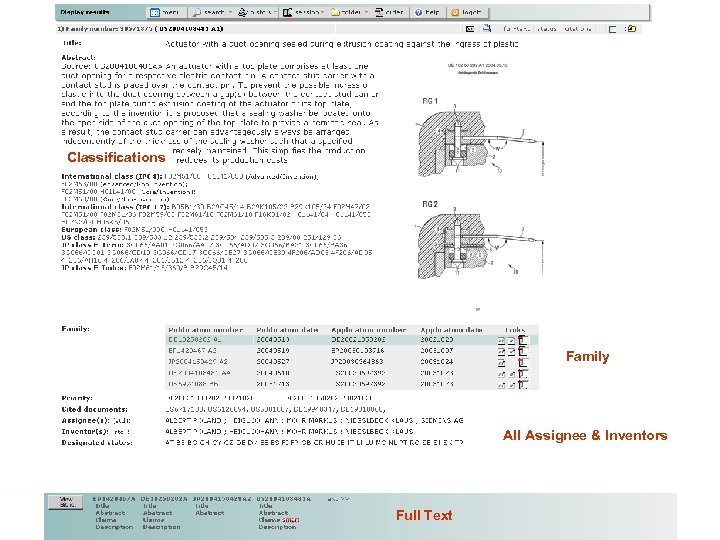Open Claims under the EP document
Screen dimensions: 720x540
coord(106,520)
